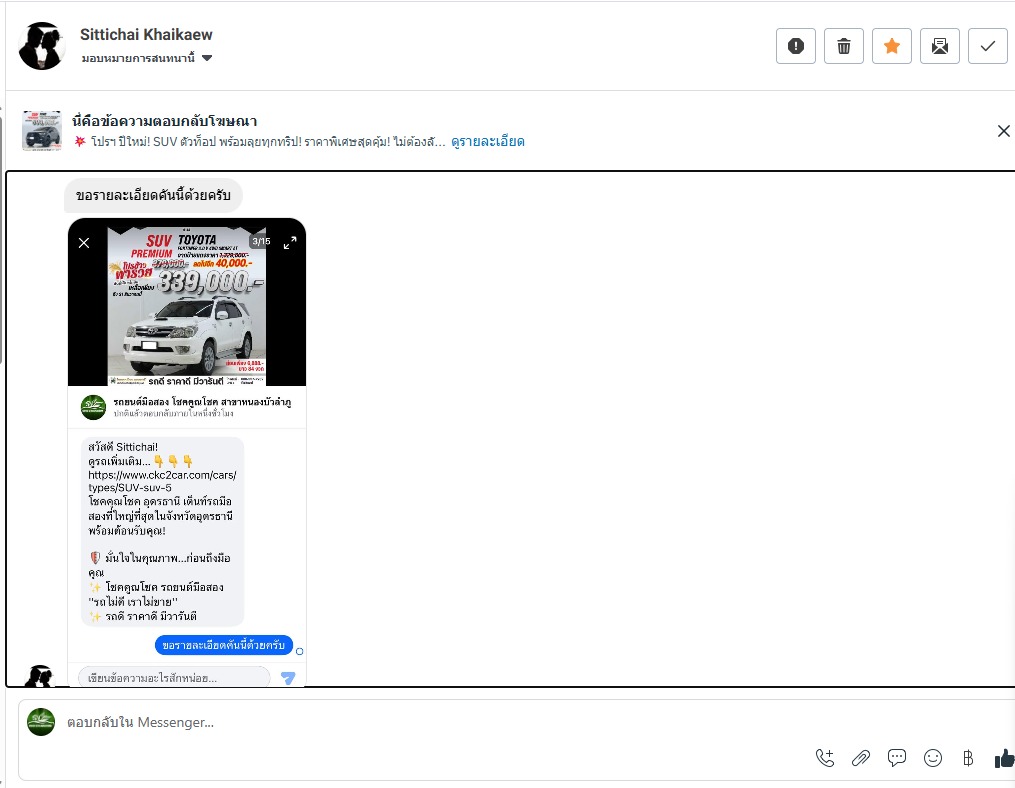Open the ckc2car.com SUV link
Image resolution: width=1015 pixels, height=788 pixels.
162,481
